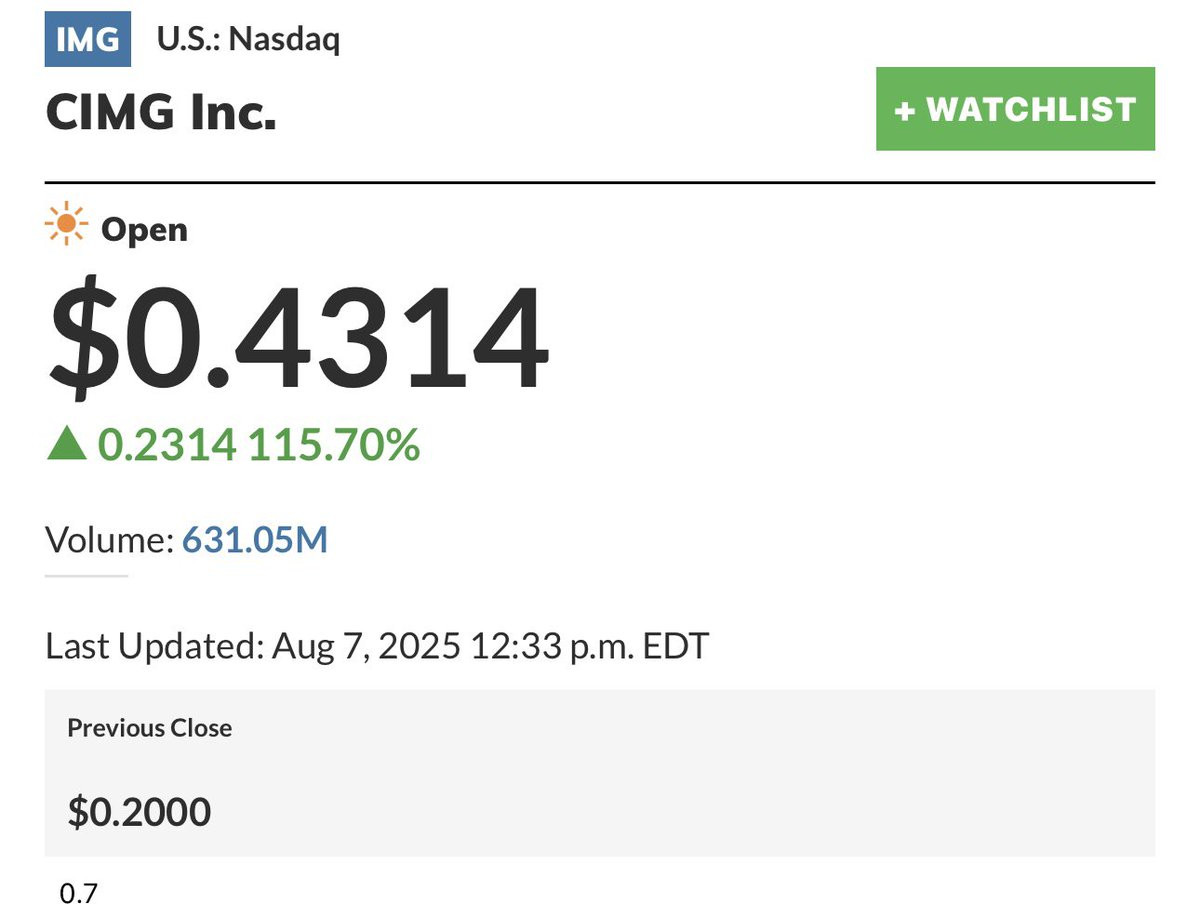Click the Open market status label
1200x904 pixels.
(x=144, y=229)
